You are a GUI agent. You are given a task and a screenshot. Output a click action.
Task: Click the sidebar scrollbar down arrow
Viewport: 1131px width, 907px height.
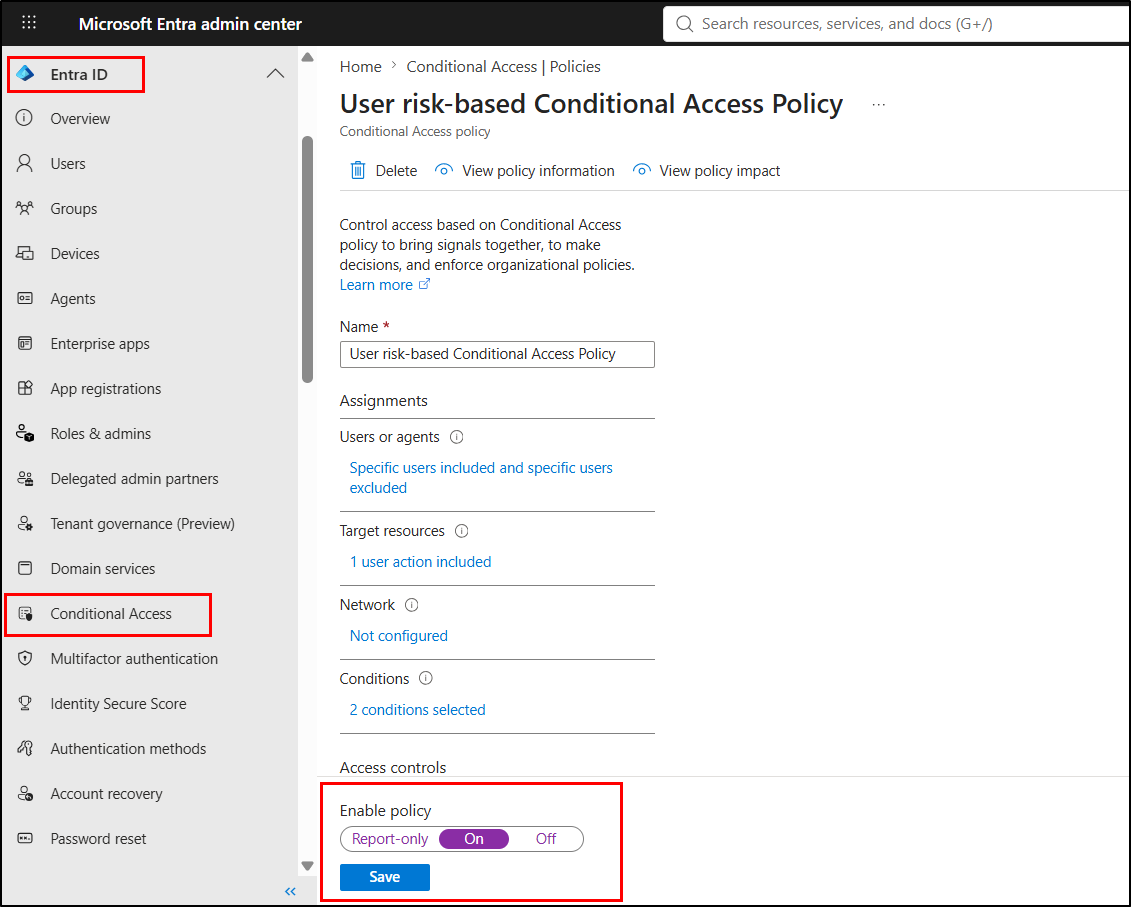[x=307, y=866]
